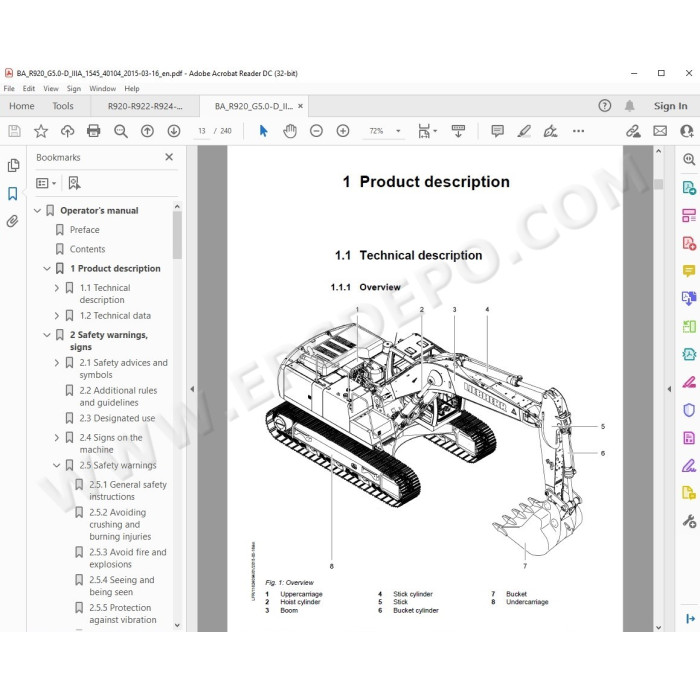Screen dimensions: 700x700
Task: Open the File menu
Action: pos(9,88)
